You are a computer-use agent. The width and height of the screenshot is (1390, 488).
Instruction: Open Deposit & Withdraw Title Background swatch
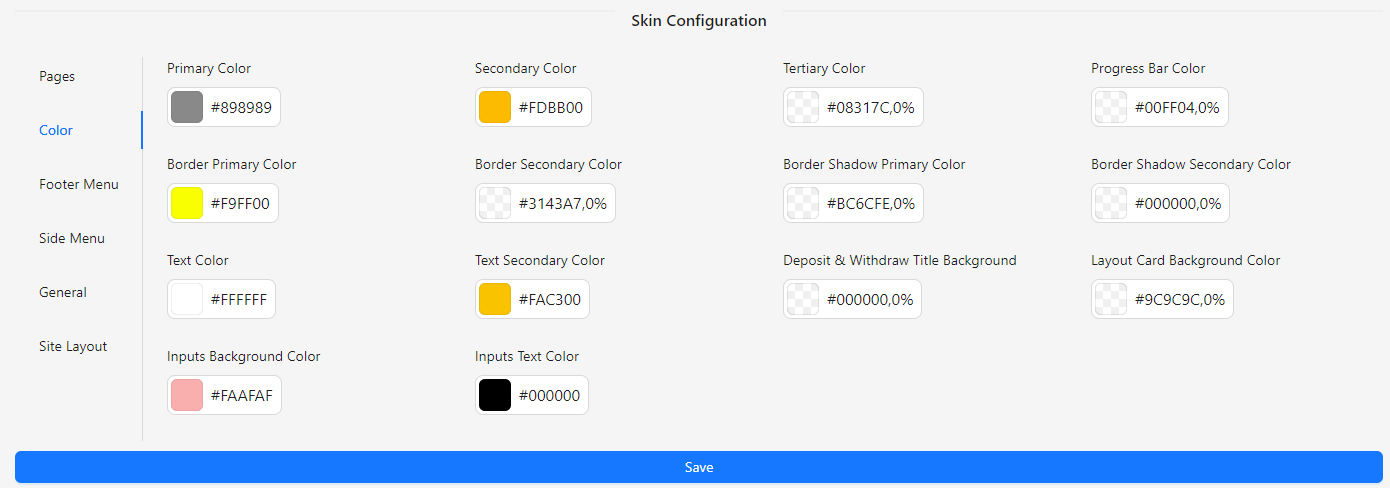coord(803,299)
